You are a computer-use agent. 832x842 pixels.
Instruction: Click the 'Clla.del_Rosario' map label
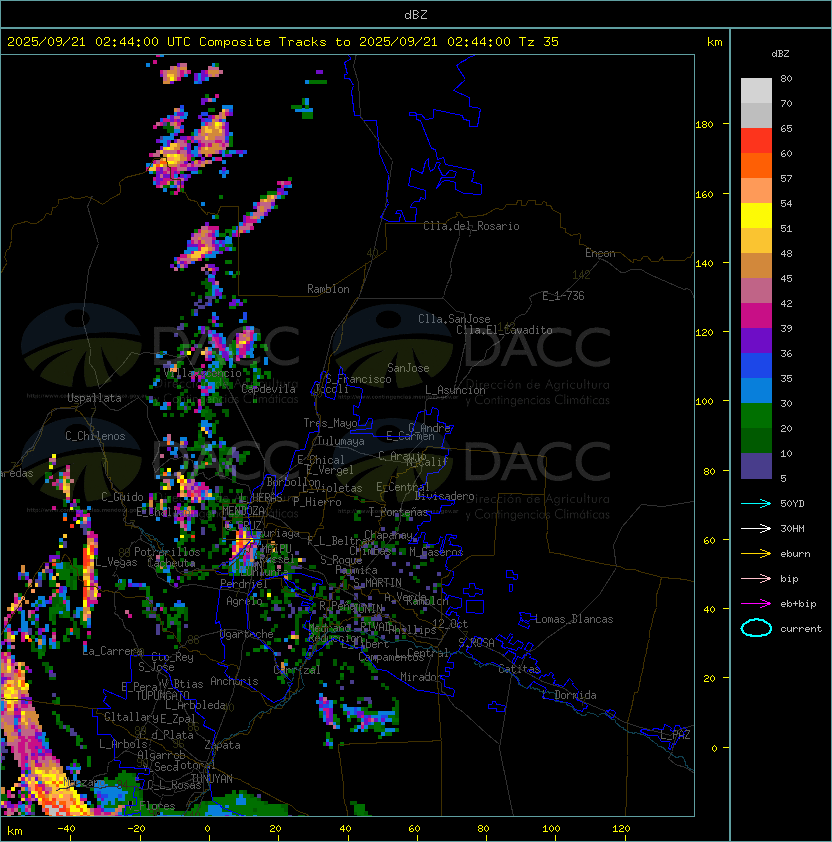click(x=471, y=226)
